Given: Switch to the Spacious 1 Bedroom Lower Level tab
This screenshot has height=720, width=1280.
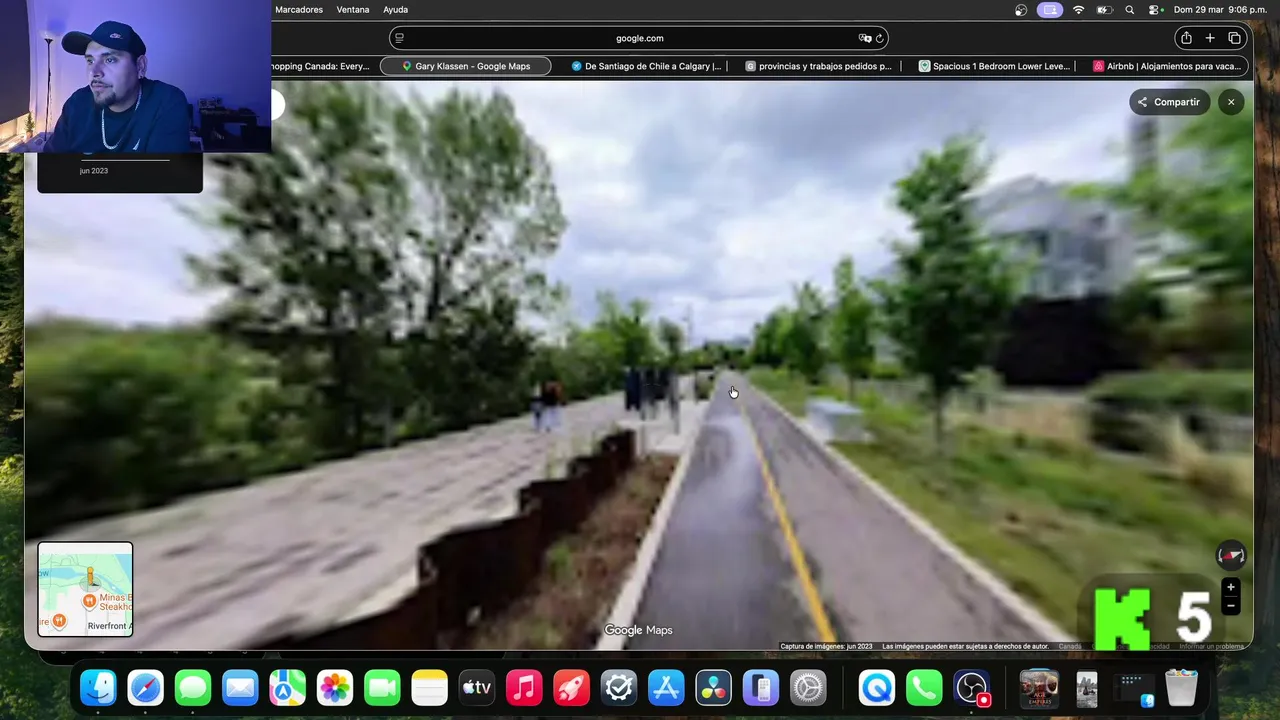Looking at the screenshot, I should [994, 66].
